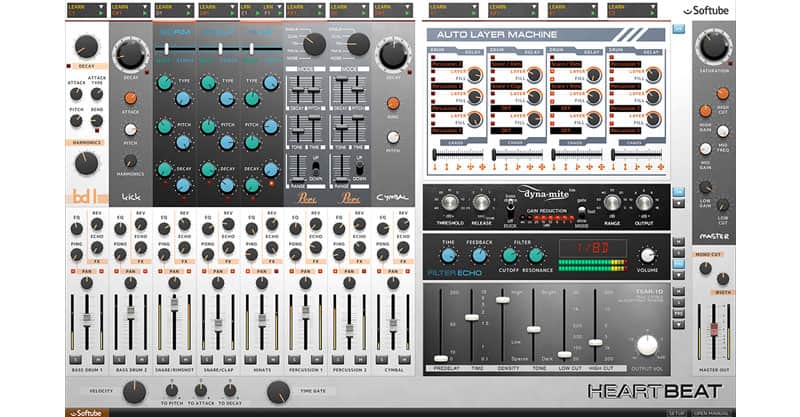Flip the Up/Down switch on Percussion 1
Viewport: 800px width, 417px height.
(x=316, y=168)
